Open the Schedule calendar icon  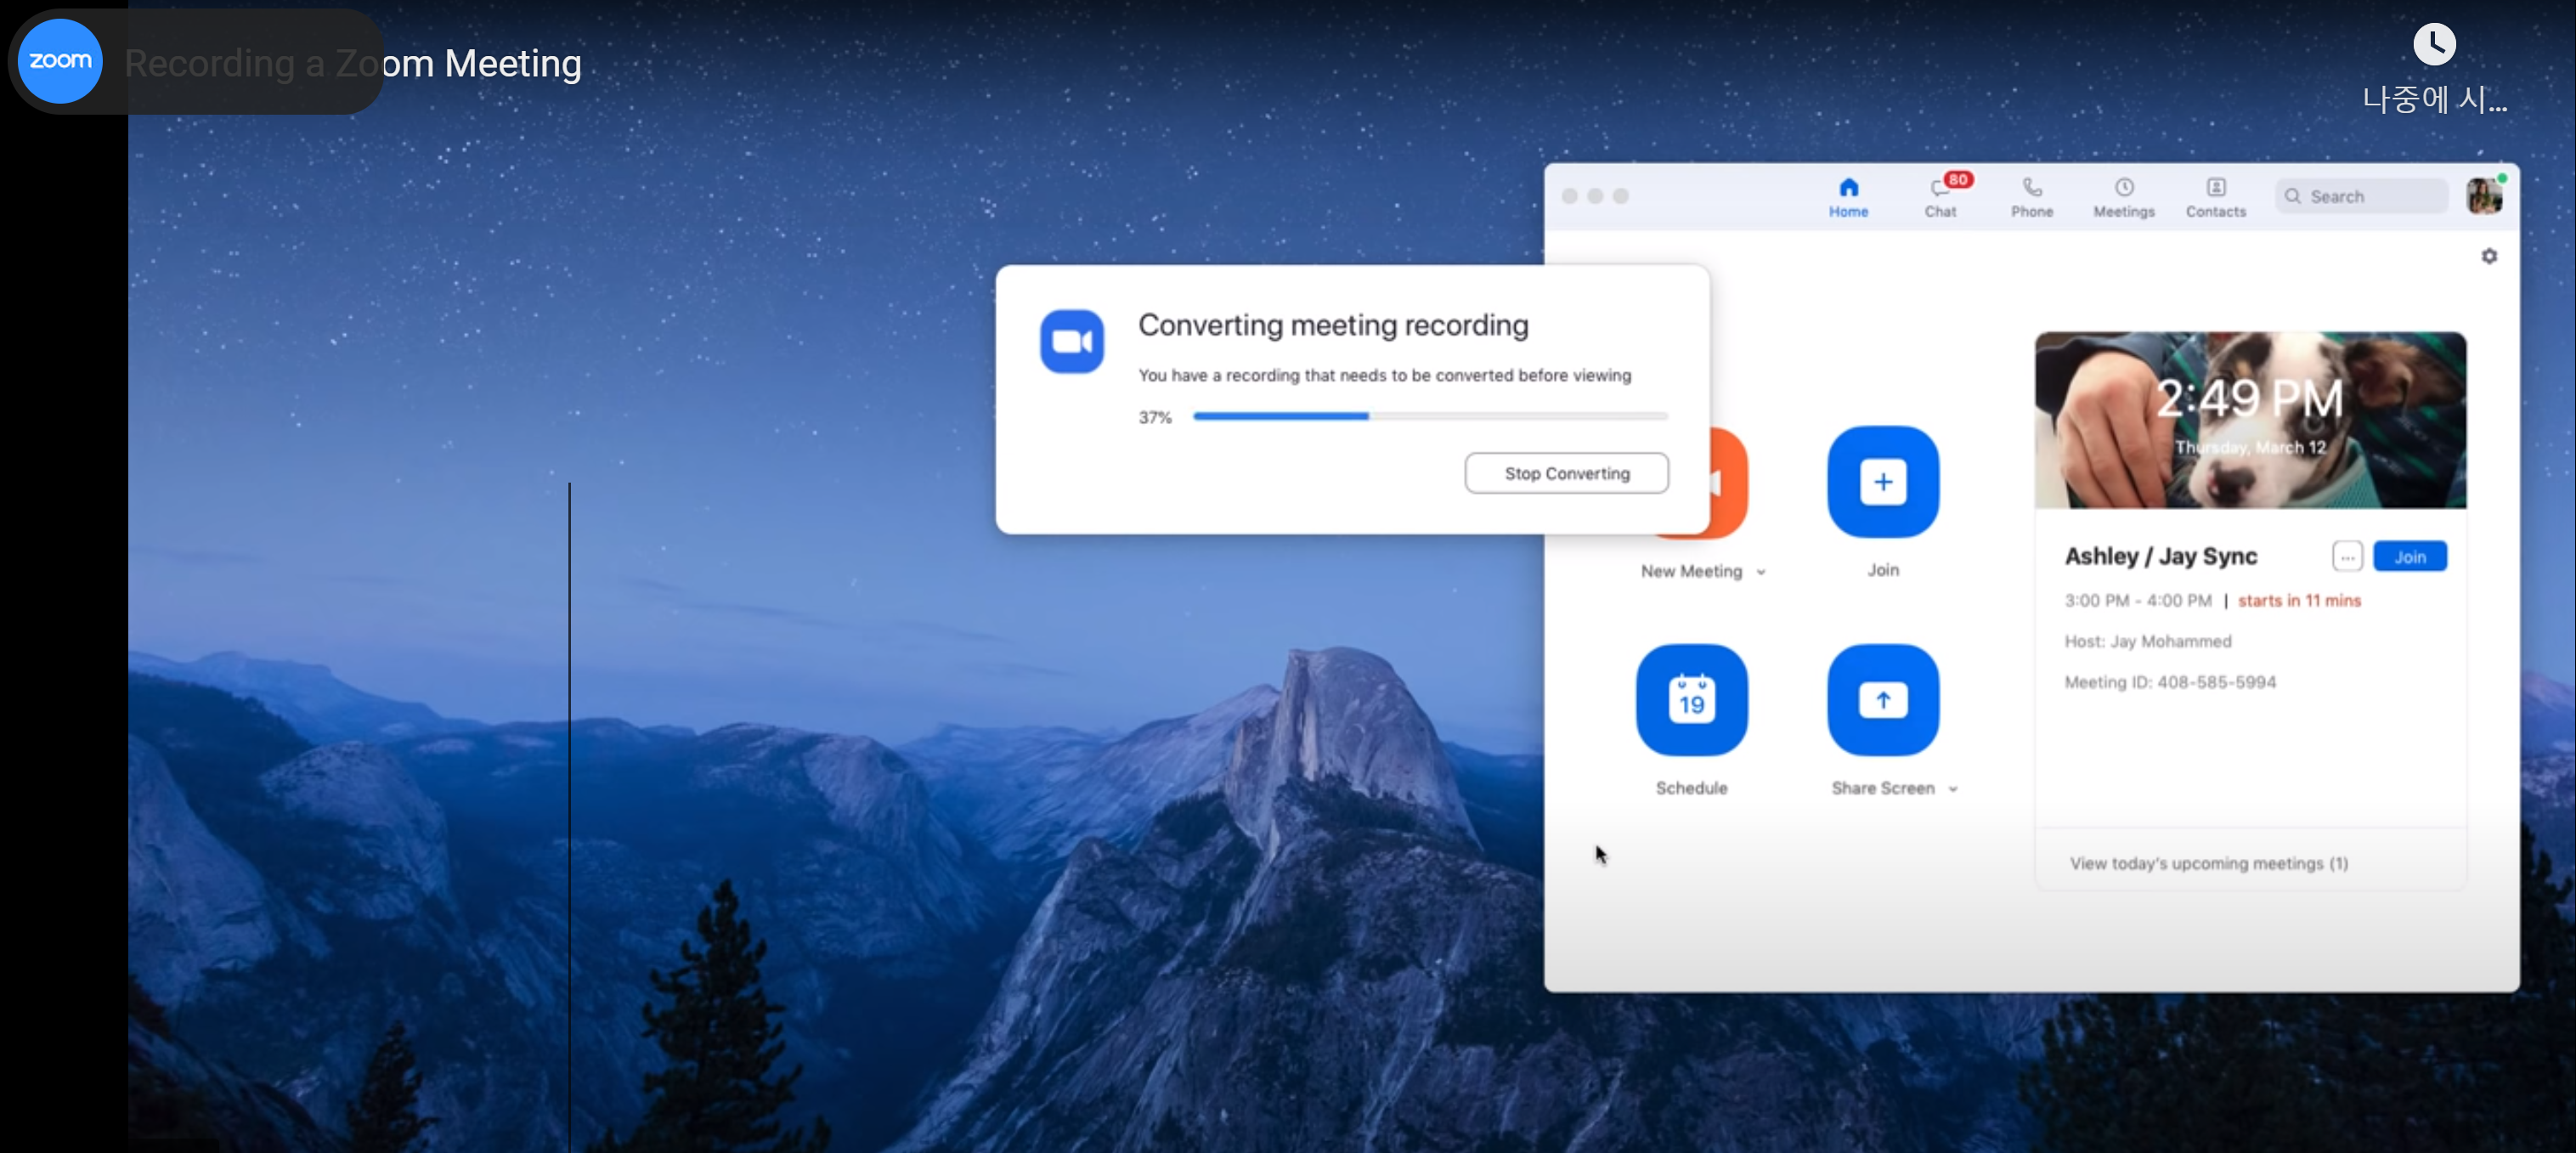1691,700
